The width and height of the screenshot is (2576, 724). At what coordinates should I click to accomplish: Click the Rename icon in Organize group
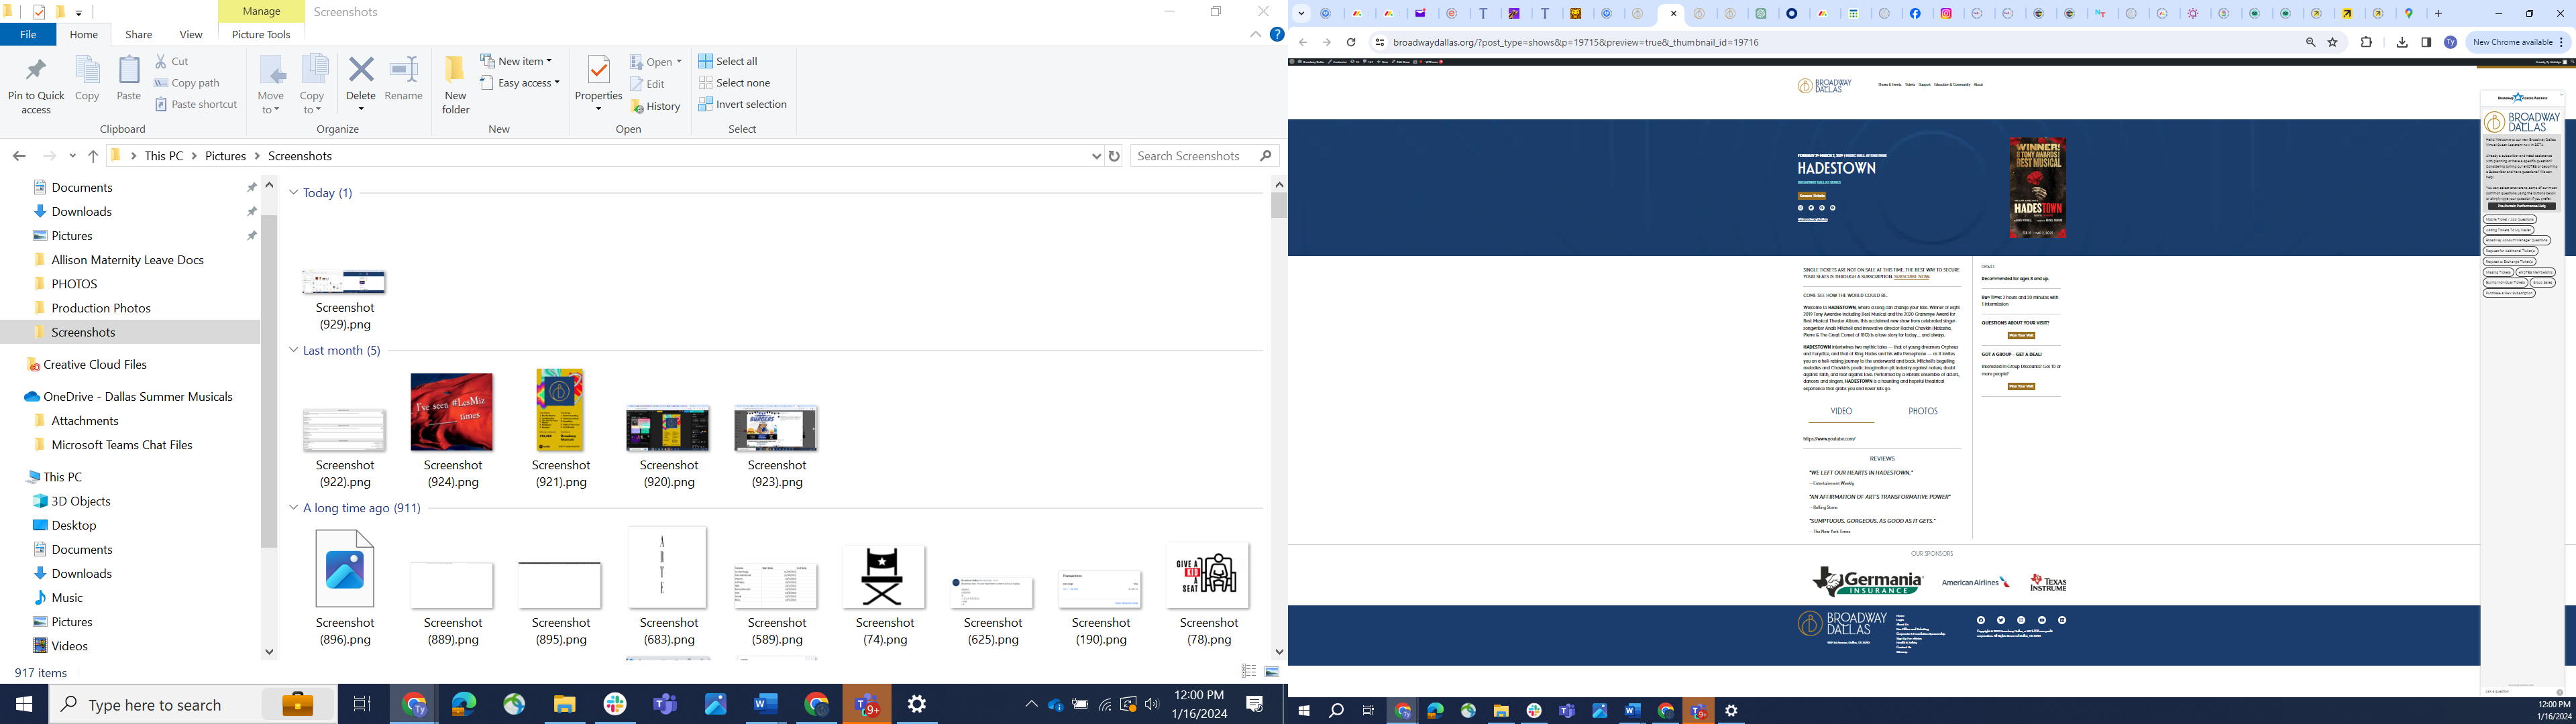(x=403, y=78)
